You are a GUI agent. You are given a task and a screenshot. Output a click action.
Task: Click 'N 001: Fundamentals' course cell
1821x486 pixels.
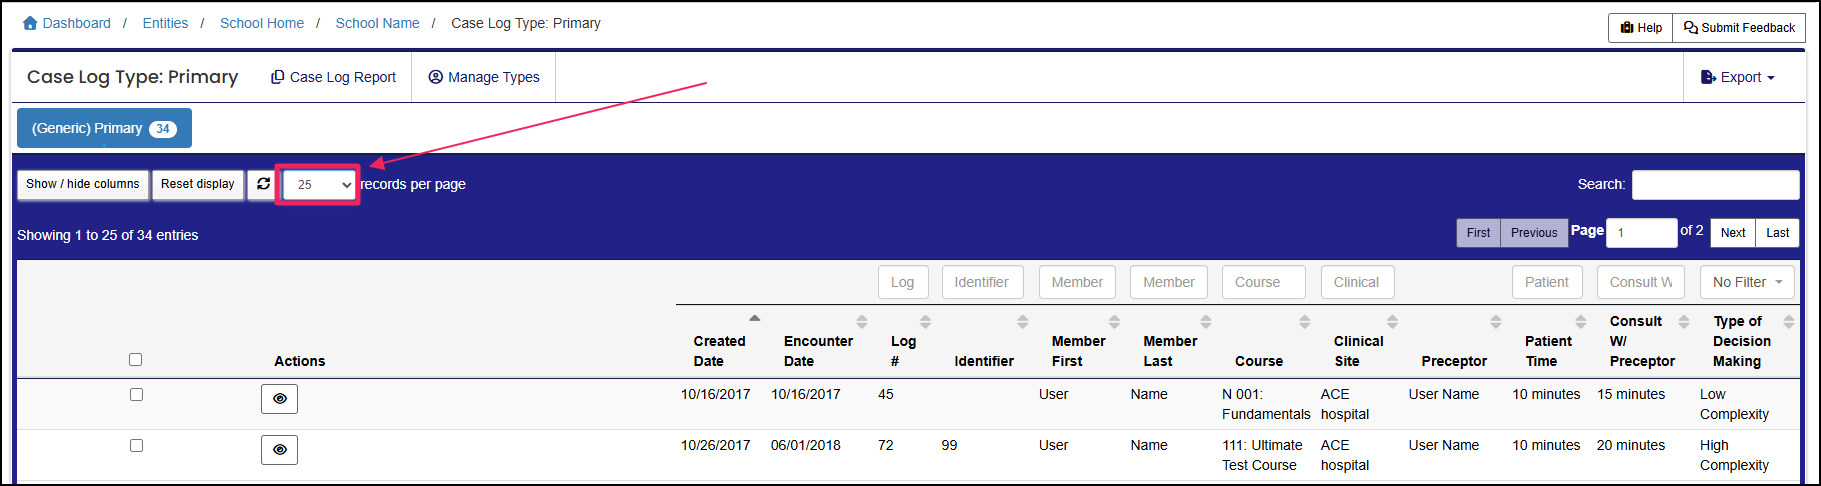pyautogui.click(x=1266, y=404)
